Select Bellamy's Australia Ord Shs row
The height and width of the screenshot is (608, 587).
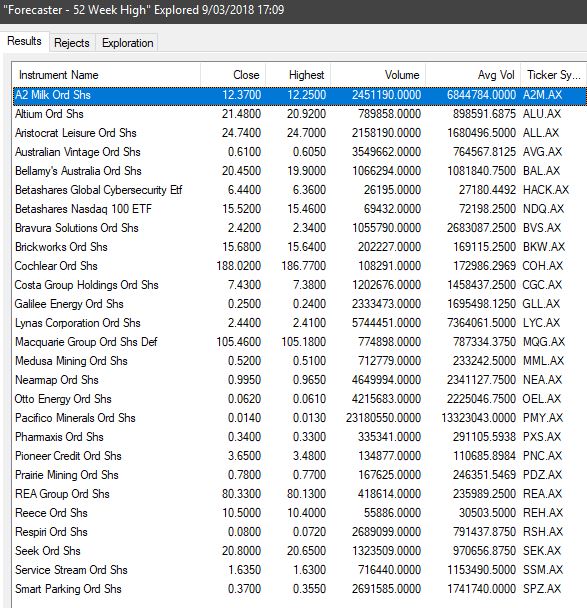300,171
